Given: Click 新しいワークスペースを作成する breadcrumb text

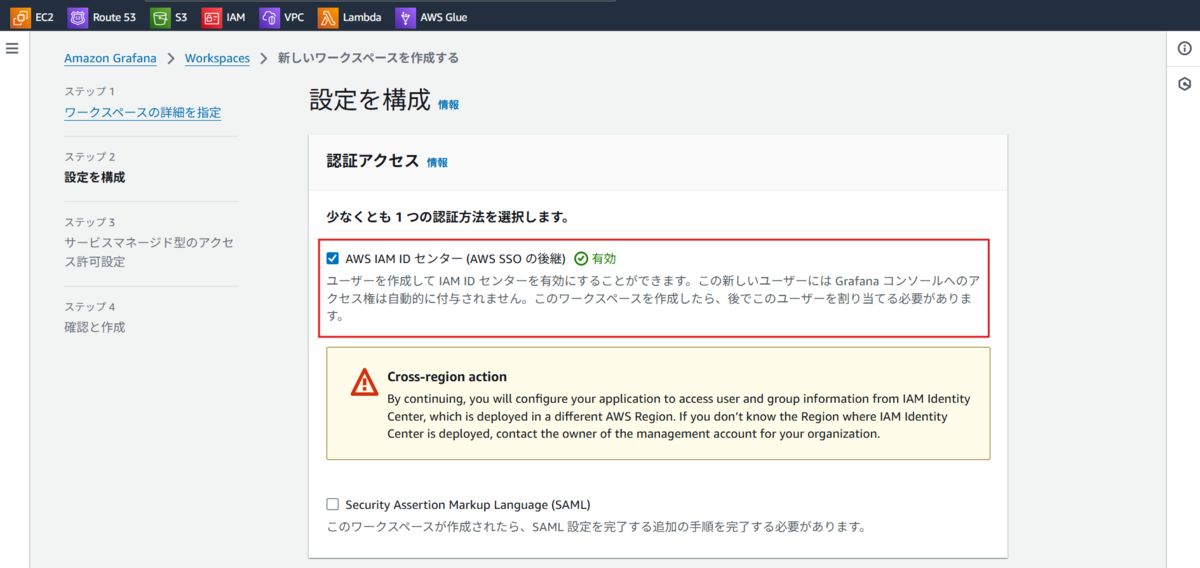Looking at the screenshot, I should pyautogui.click(x=368, y=58).
